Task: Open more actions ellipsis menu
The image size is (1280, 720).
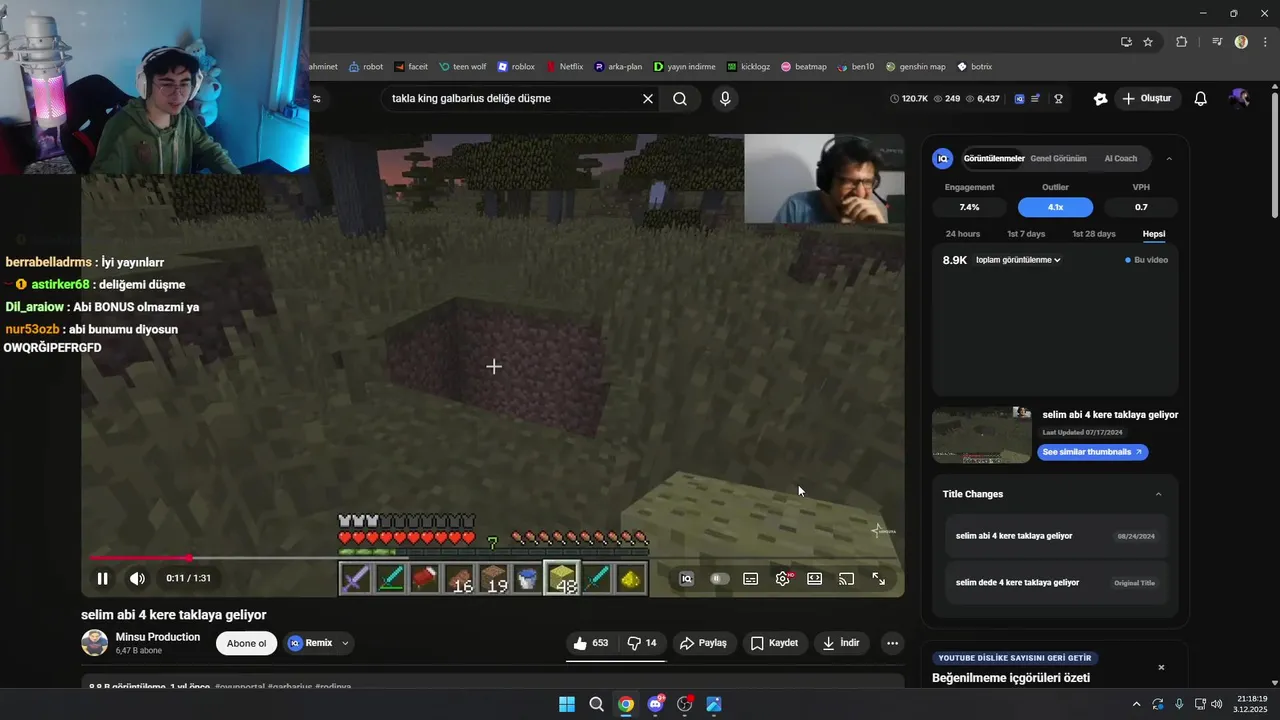Action: coord(893,643)
